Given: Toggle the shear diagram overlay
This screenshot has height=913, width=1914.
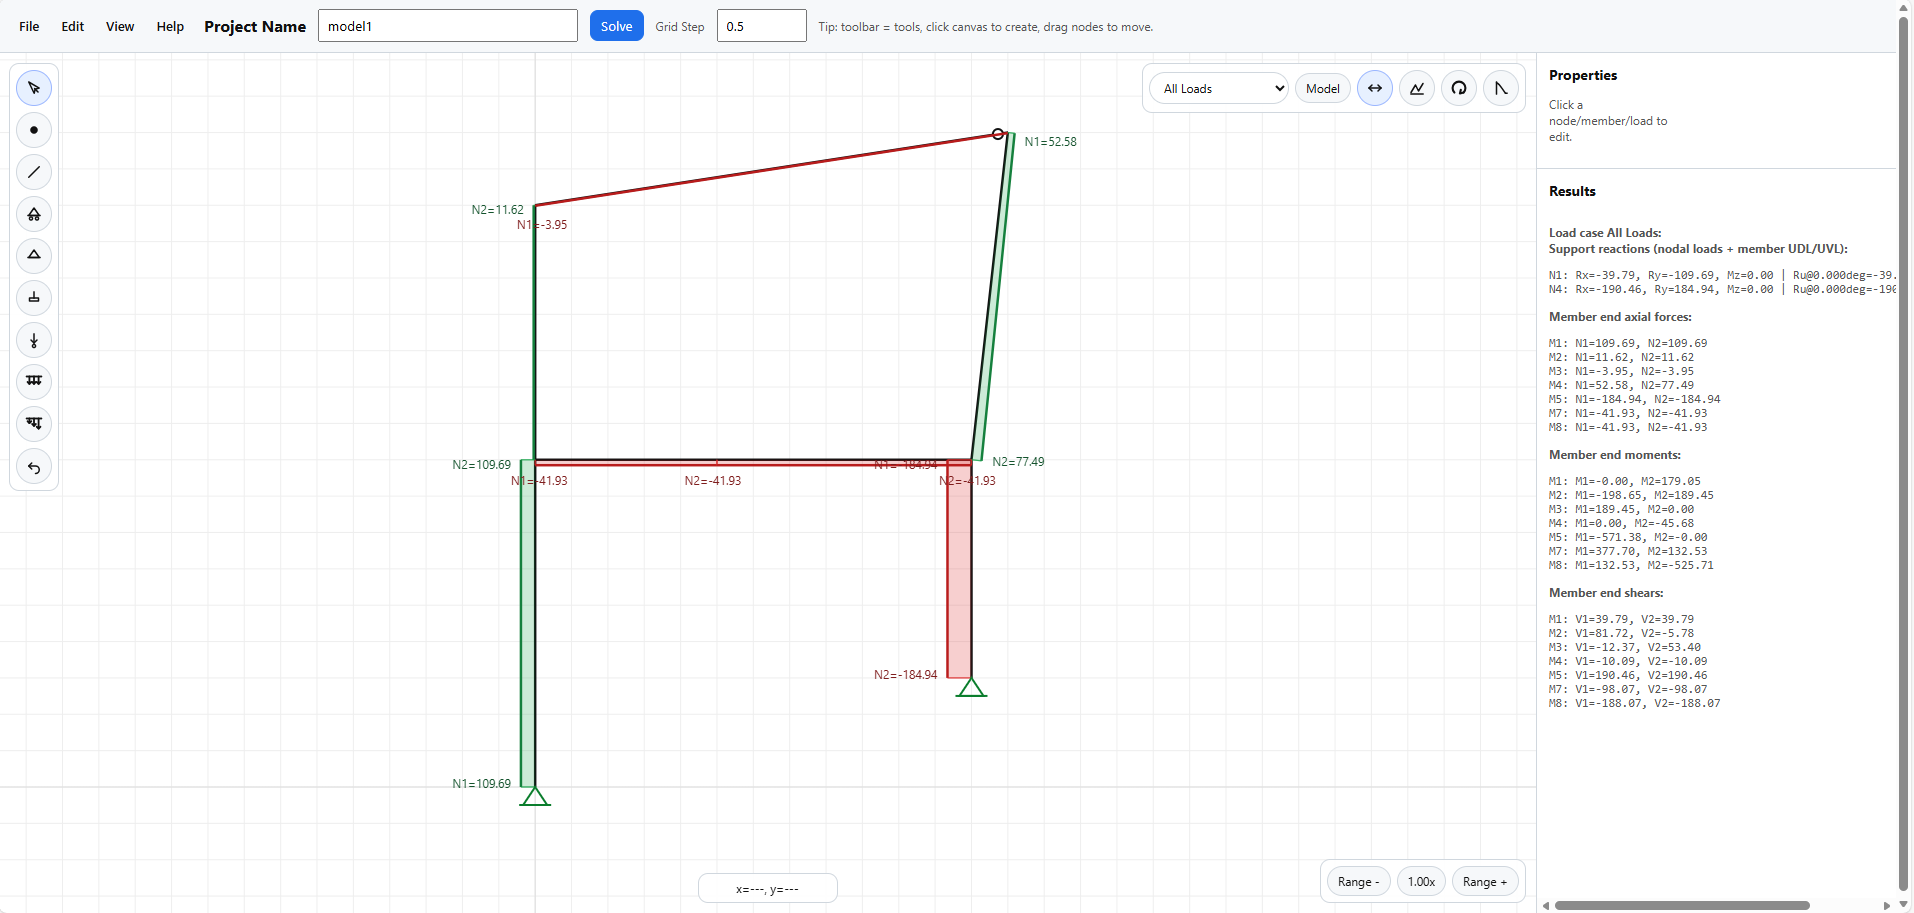Looking at the screenshot, I should tap(1417, 88).
